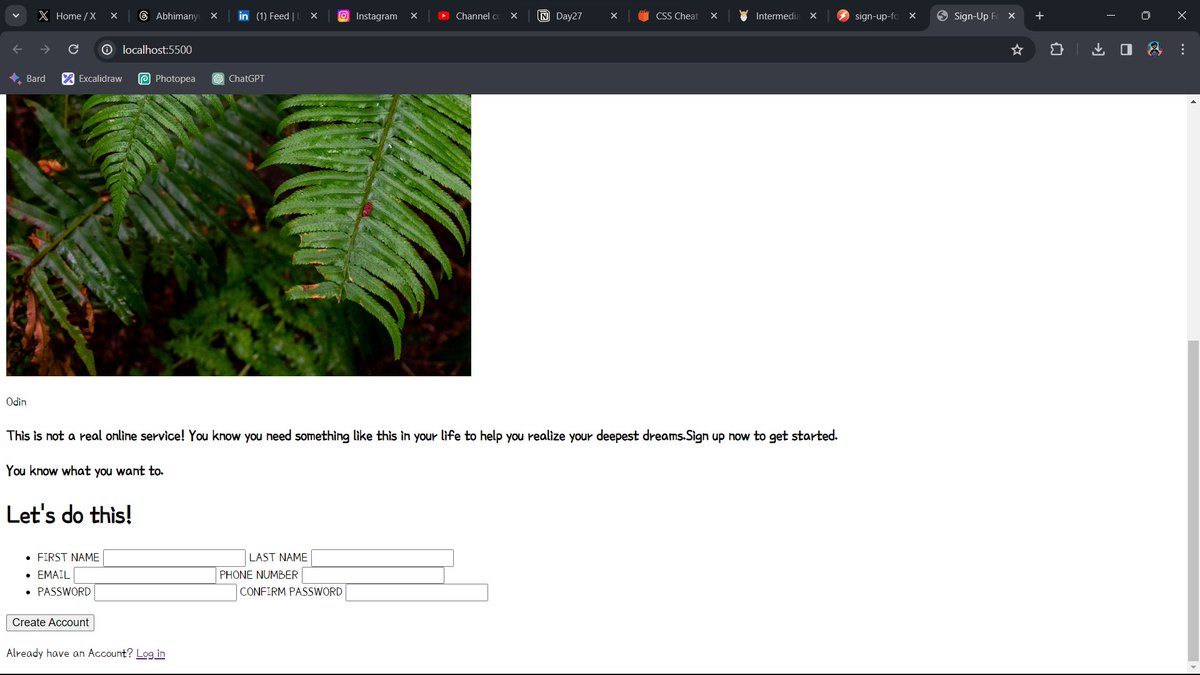Click the Create Account button
This screenshot has width=1200, height=675.
(x=50, y=622)
